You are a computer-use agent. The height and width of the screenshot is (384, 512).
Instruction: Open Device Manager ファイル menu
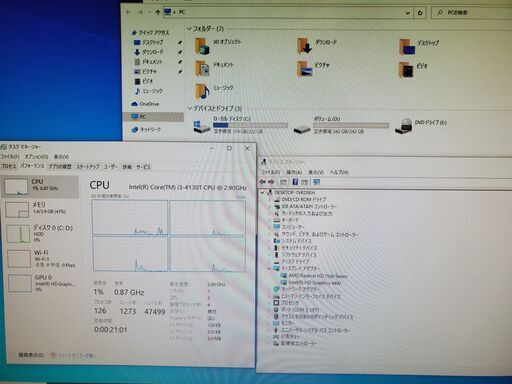(270, 172)
